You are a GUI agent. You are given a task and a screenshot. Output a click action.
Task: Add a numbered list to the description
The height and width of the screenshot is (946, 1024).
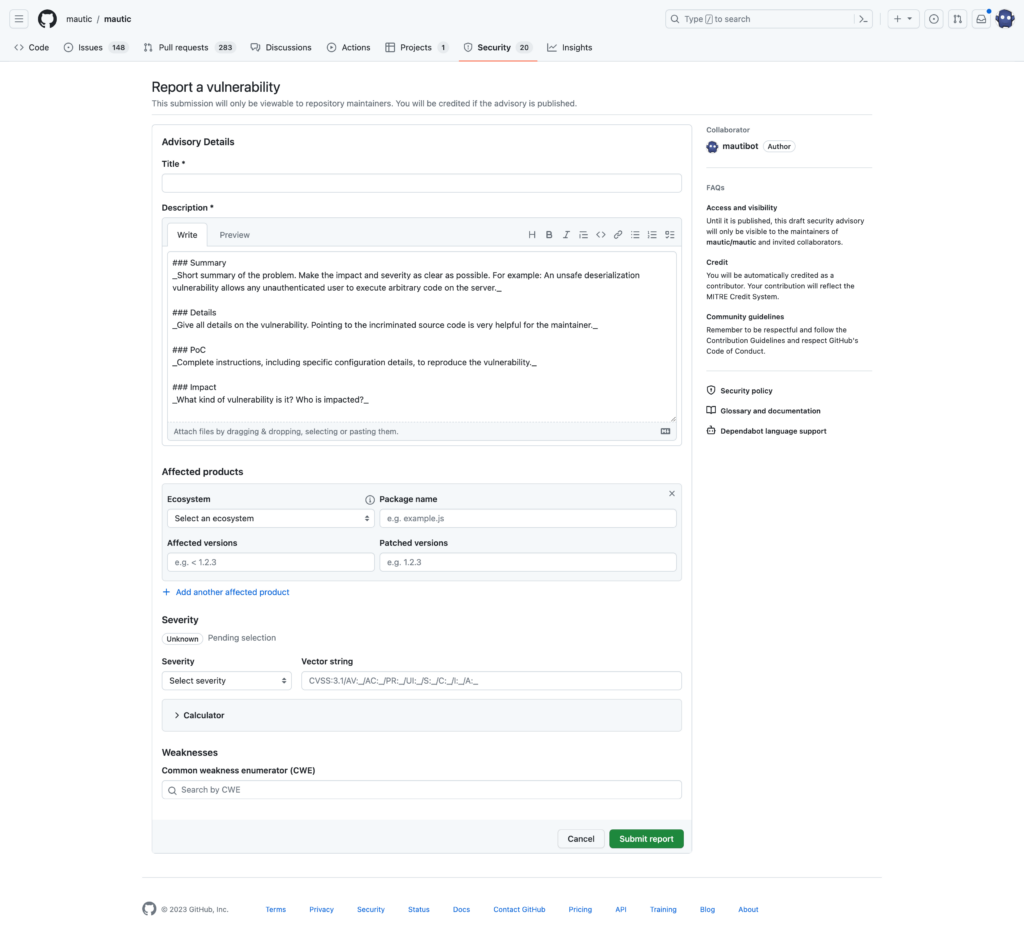652,234
